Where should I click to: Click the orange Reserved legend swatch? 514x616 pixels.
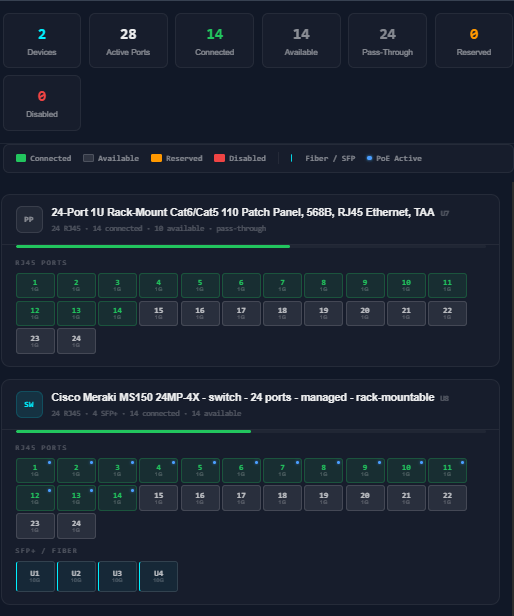[156, 158]
